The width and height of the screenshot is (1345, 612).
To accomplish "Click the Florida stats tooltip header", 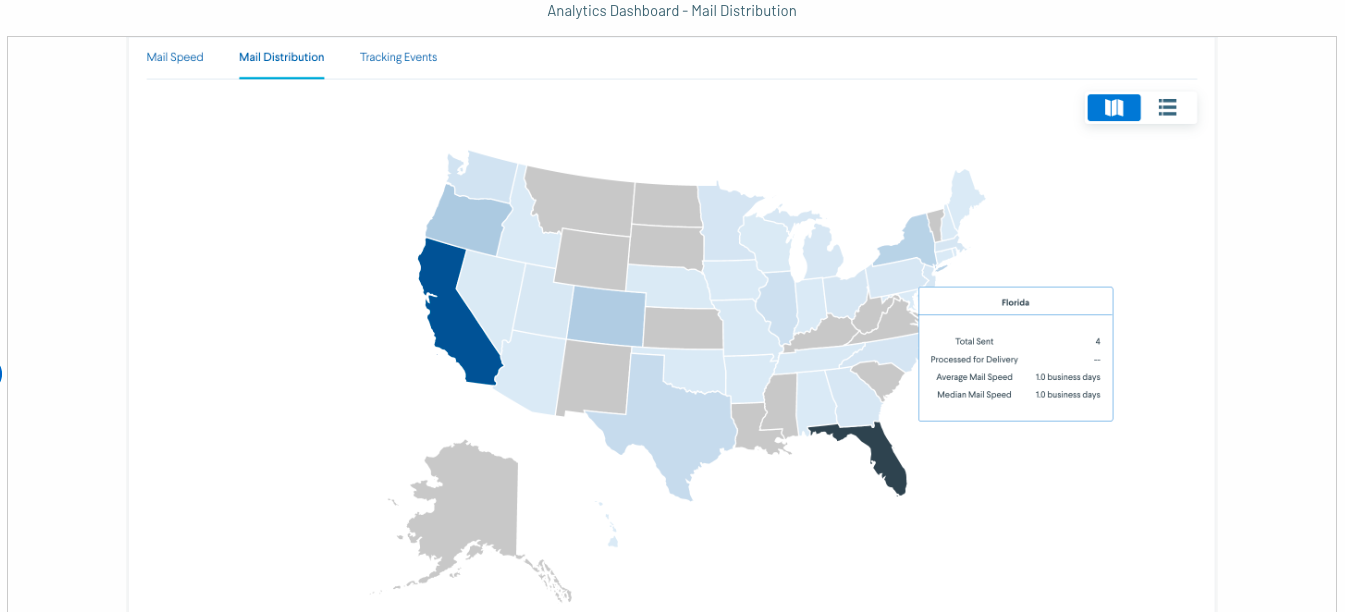I will pos(1015,301).
